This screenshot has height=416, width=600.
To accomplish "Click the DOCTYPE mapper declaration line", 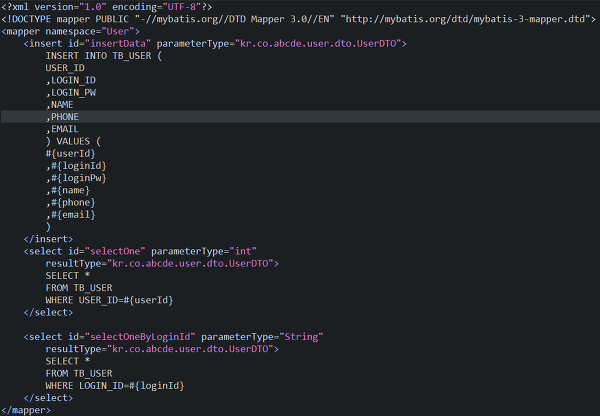I will [298, 19].
